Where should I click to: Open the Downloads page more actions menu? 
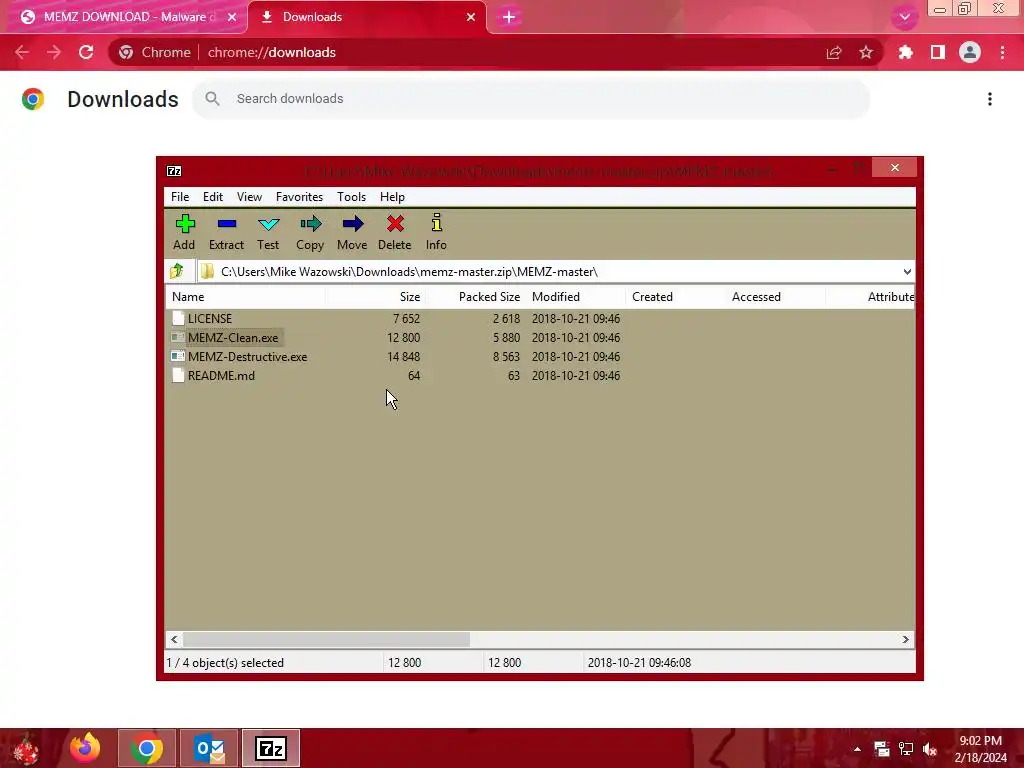[990, 99]
